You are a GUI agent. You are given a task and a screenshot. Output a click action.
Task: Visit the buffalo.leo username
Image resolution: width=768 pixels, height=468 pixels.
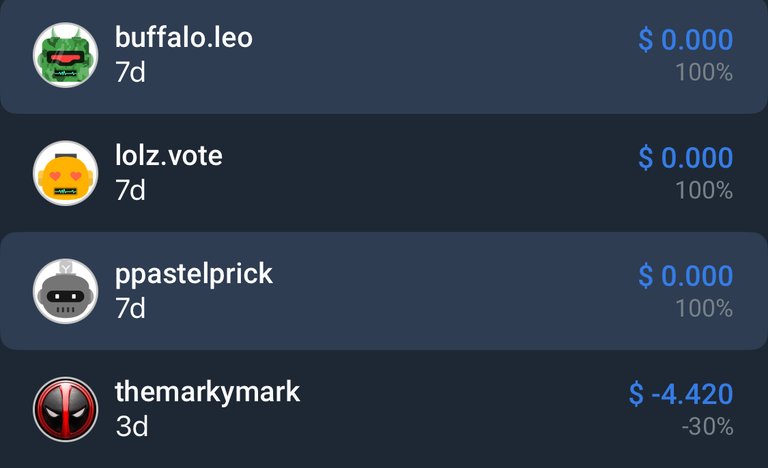184,38
